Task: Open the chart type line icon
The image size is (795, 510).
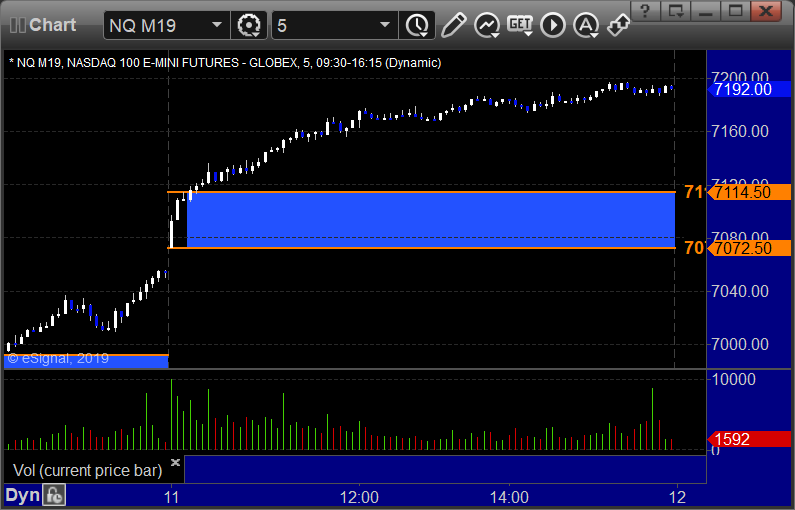Action: tap(487, 25)
